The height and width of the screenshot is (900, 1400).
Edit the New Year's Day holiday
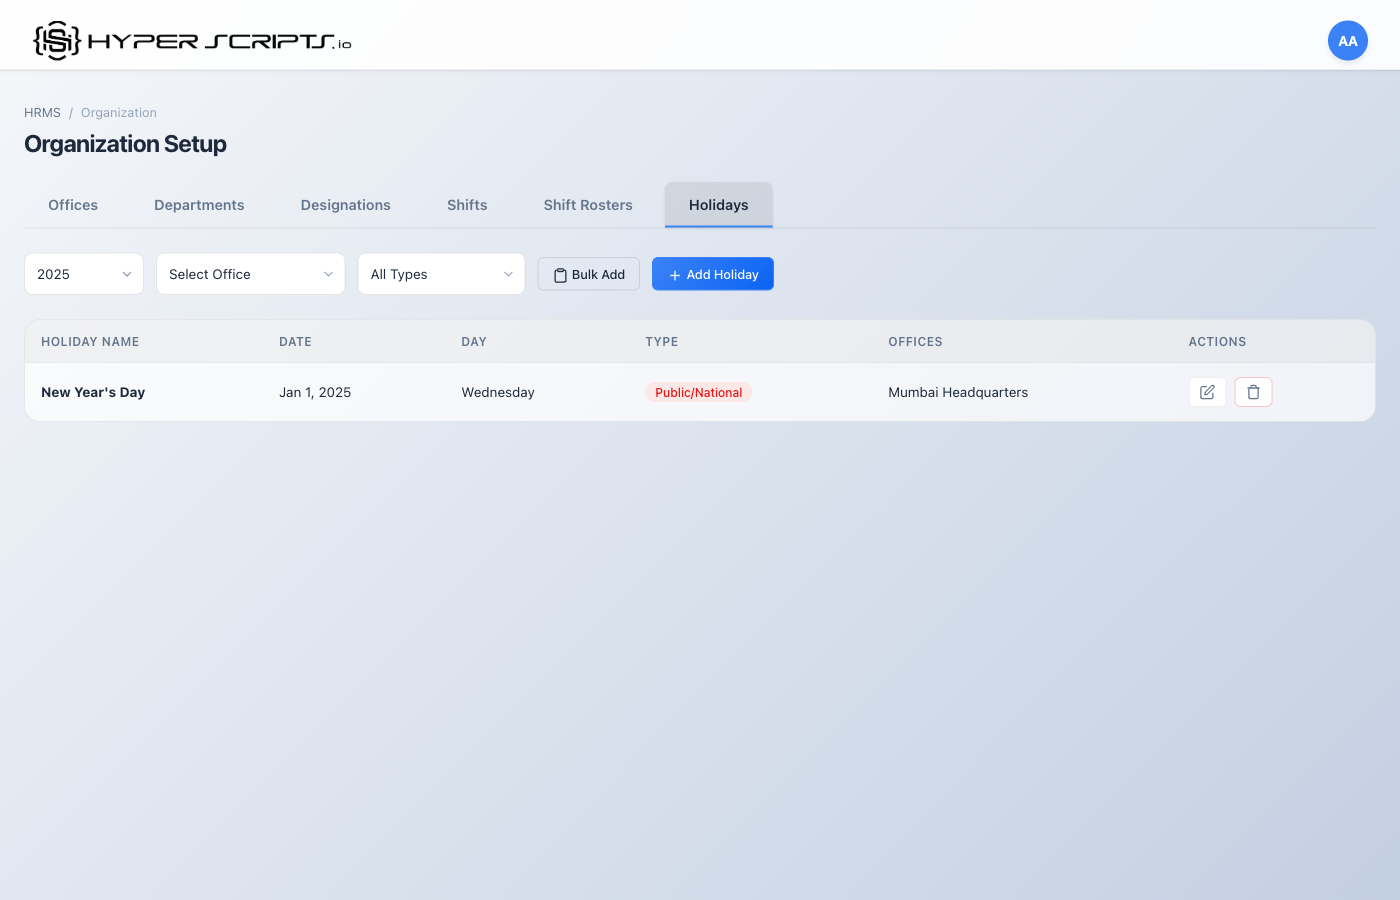tap(1207, 392)
